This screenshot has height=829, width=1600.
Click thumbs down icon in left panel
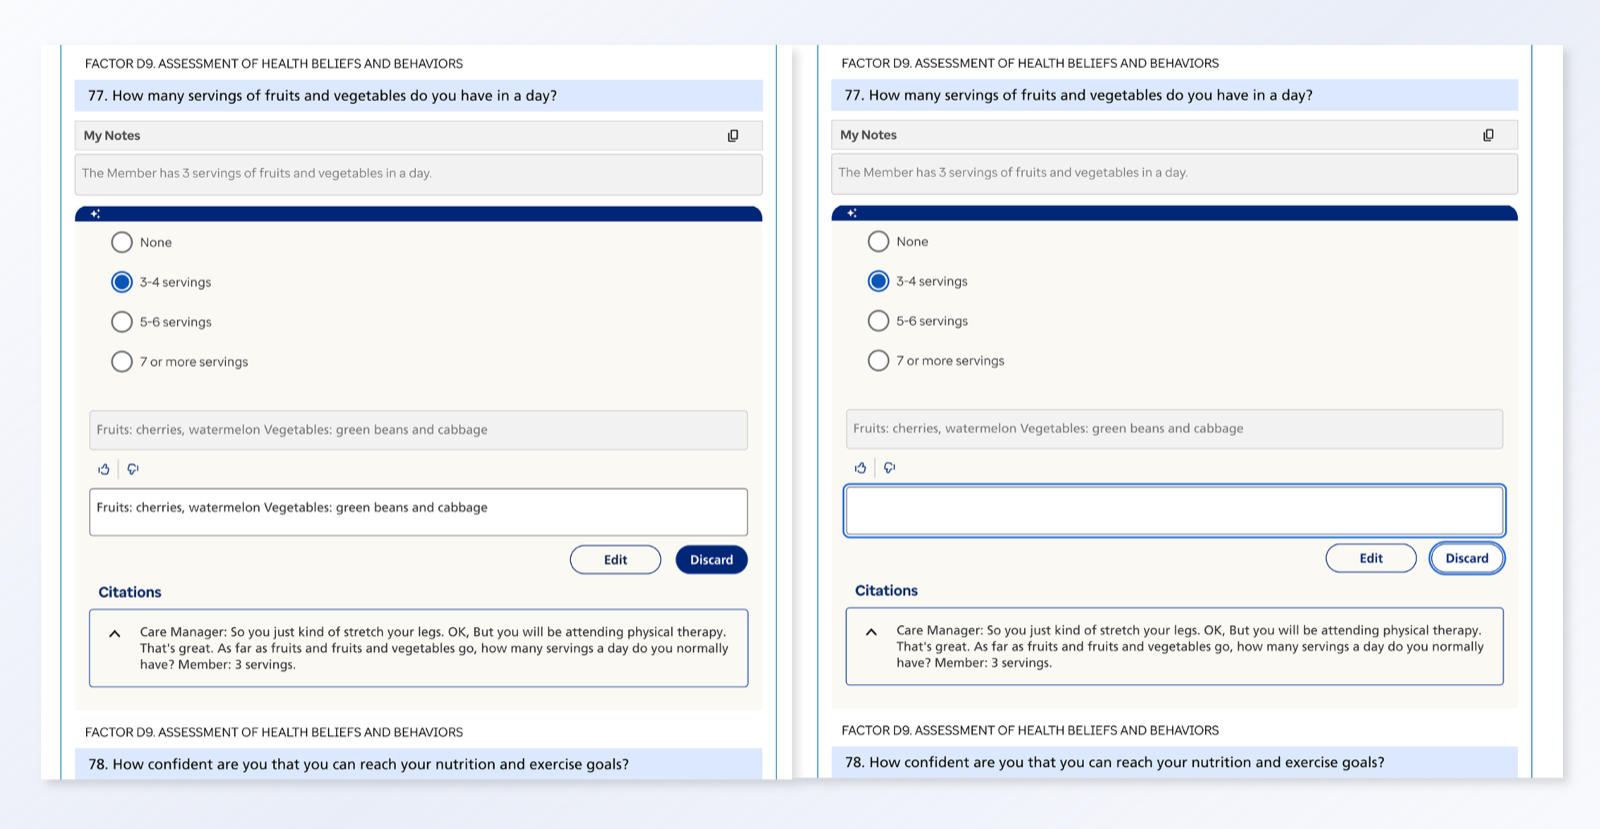(x=133, y=469)
